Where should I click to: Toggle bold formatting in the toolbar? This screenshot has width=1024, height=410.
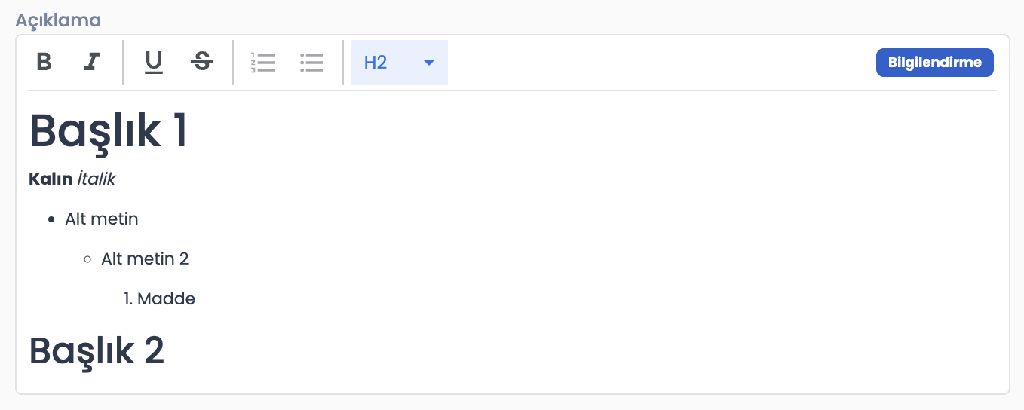44,62
